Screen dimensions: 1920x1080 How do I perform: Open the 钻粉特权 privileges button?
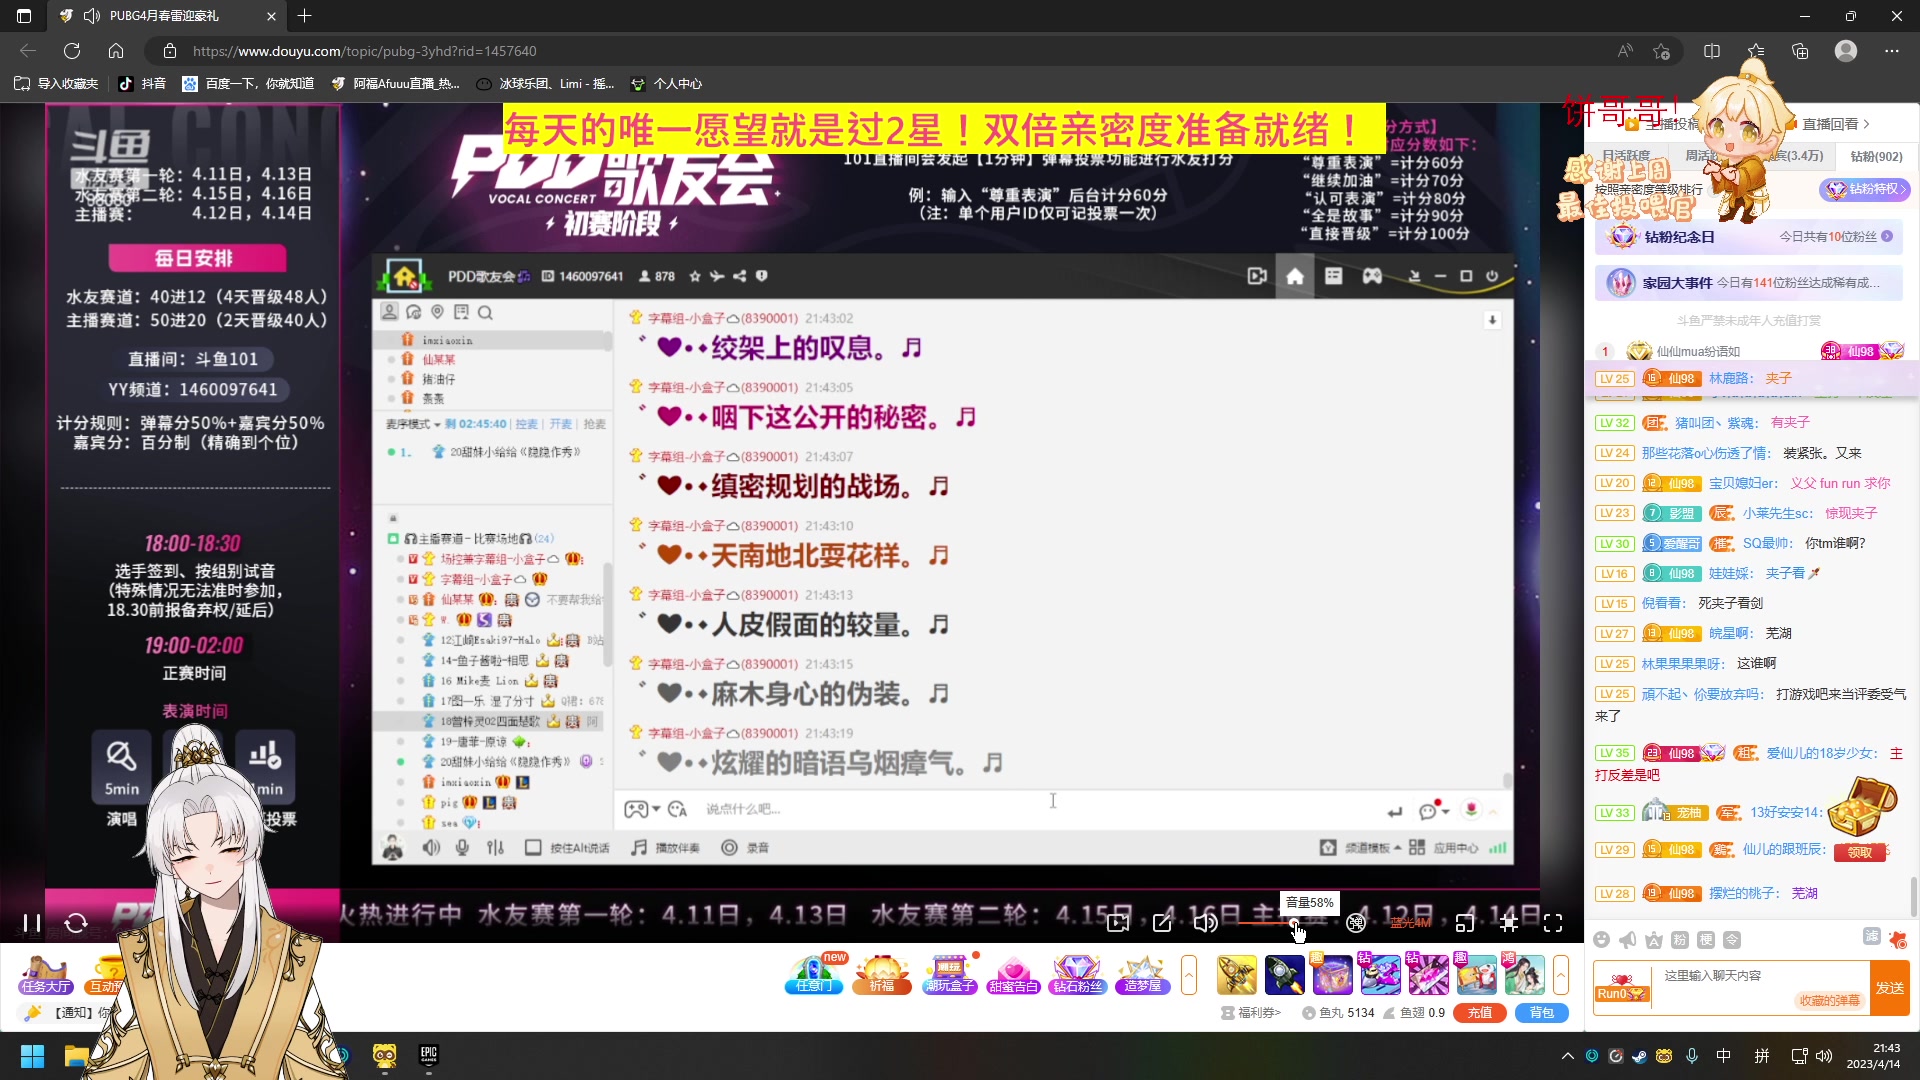pyautogui.click(x=1866, y=189)
